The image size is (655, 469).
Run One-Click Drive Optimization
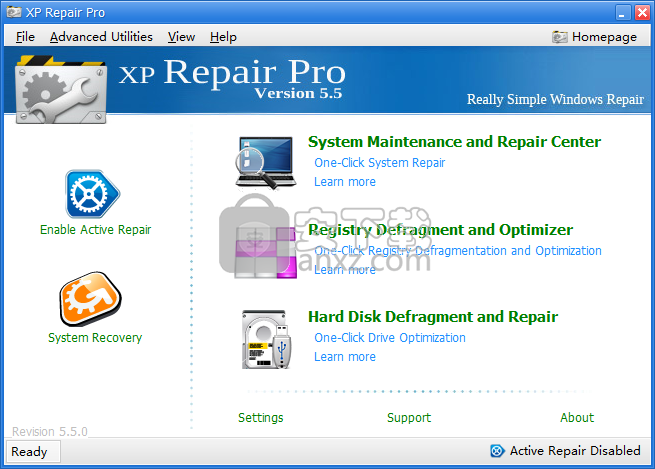390,337
